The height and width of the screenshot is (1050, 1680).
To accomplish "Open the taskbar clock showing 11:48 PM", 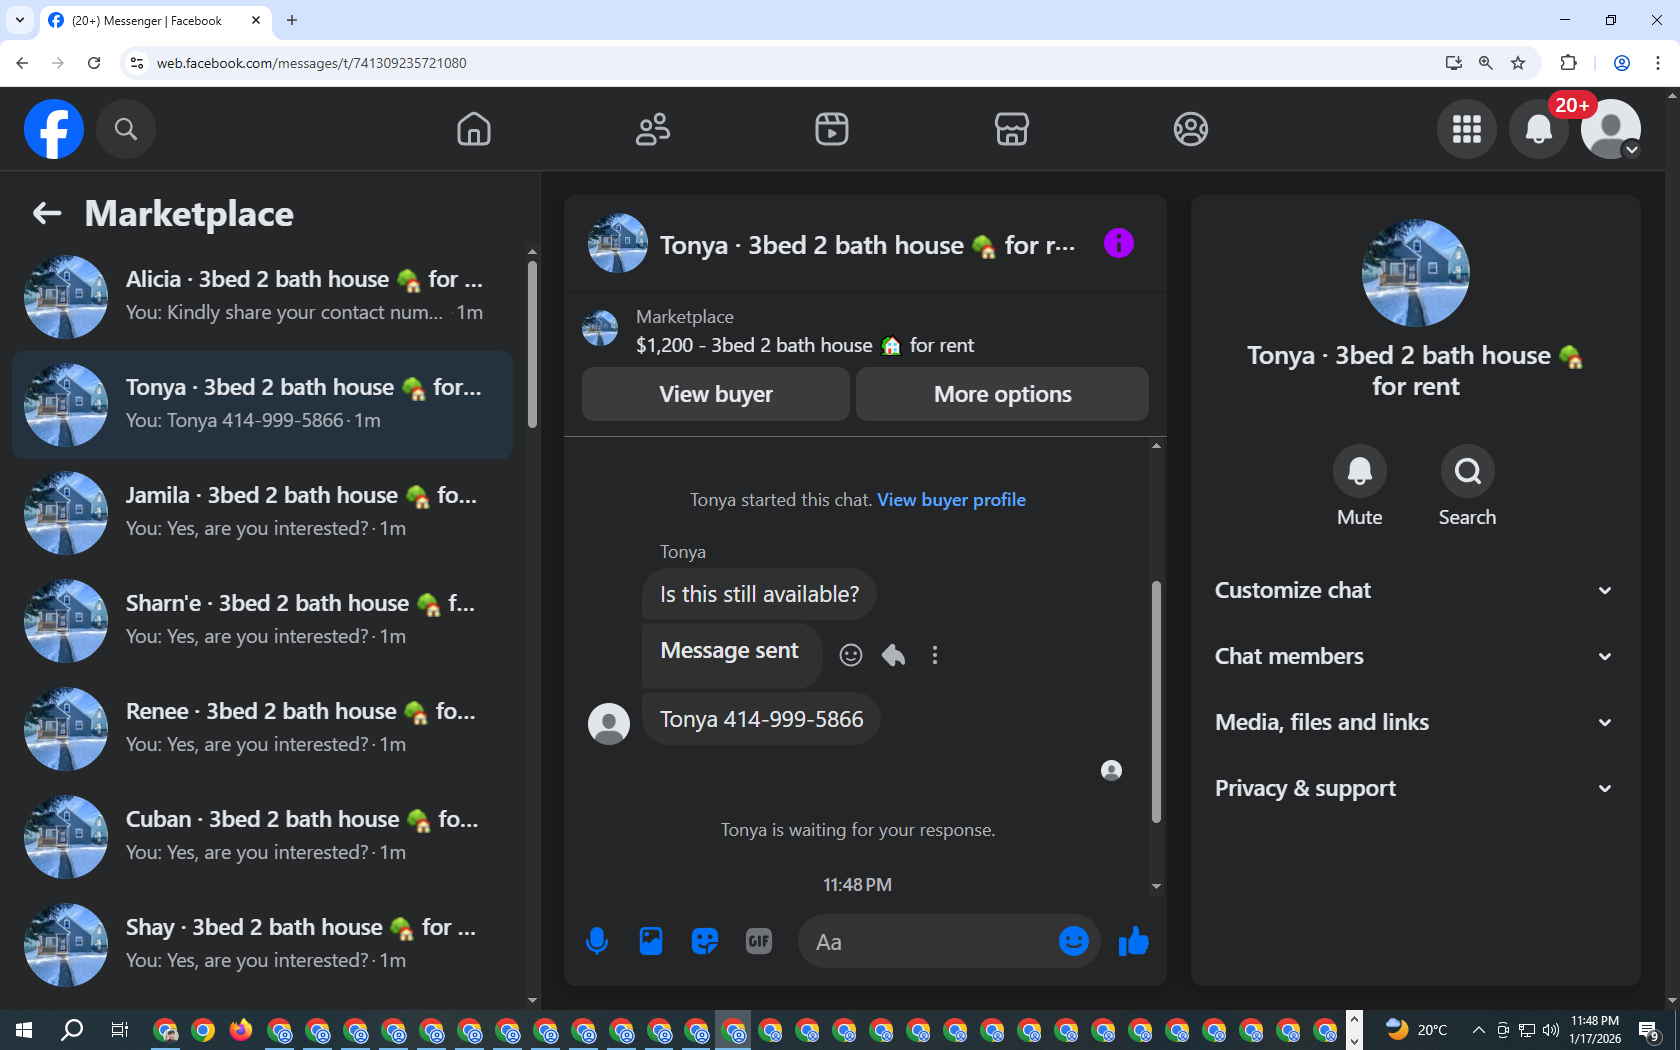I will [1595, 1030].
